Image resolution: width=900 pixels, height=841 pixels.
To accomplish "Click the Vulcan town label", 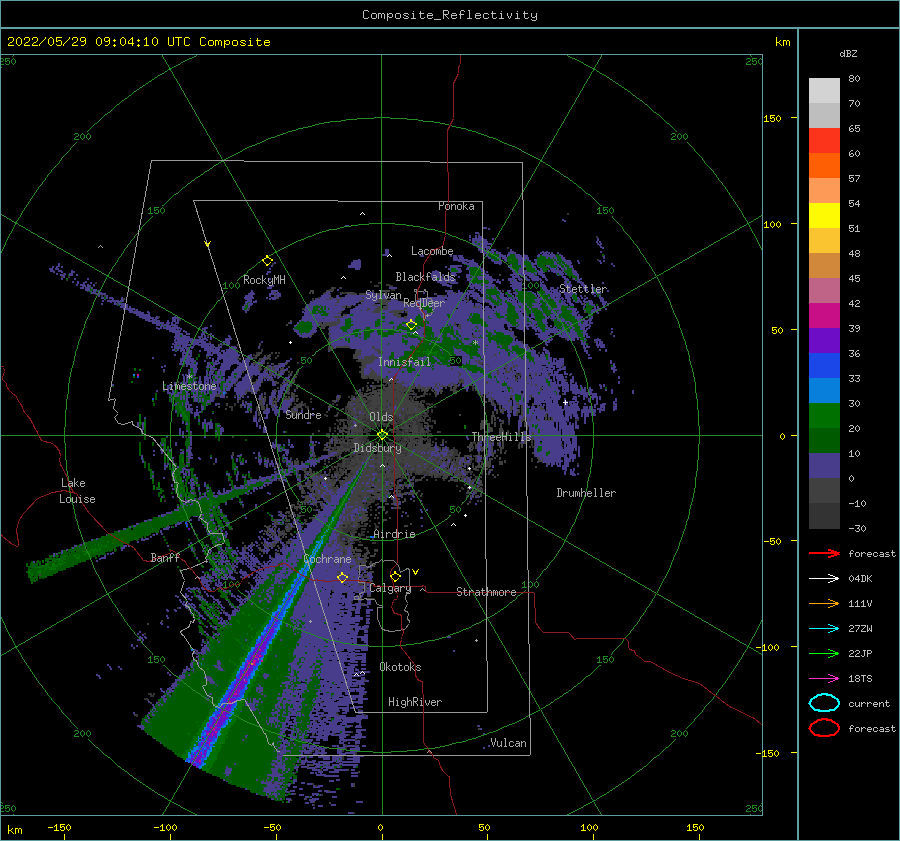I will (509, 743).
